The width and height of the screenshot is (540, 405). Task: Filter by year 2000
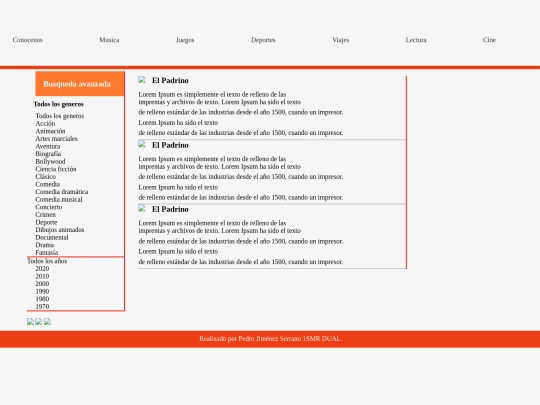tap(42, 284)
